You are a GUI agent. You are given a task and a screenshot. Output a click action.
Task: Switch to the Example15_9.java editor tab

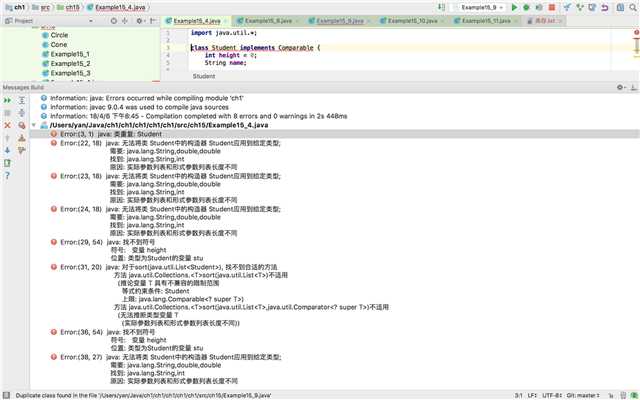tap(340, 21)
